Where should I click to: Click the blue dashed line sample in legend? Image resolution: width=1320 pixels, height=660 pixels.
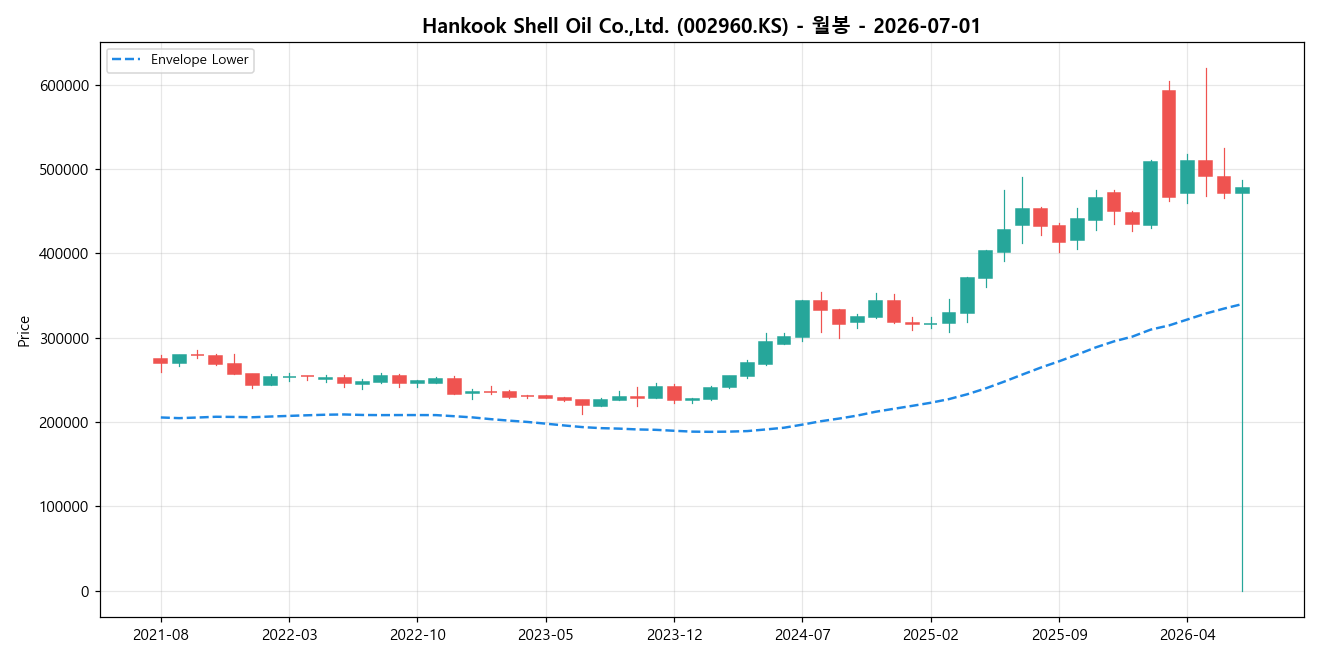(x=127, y=60)
